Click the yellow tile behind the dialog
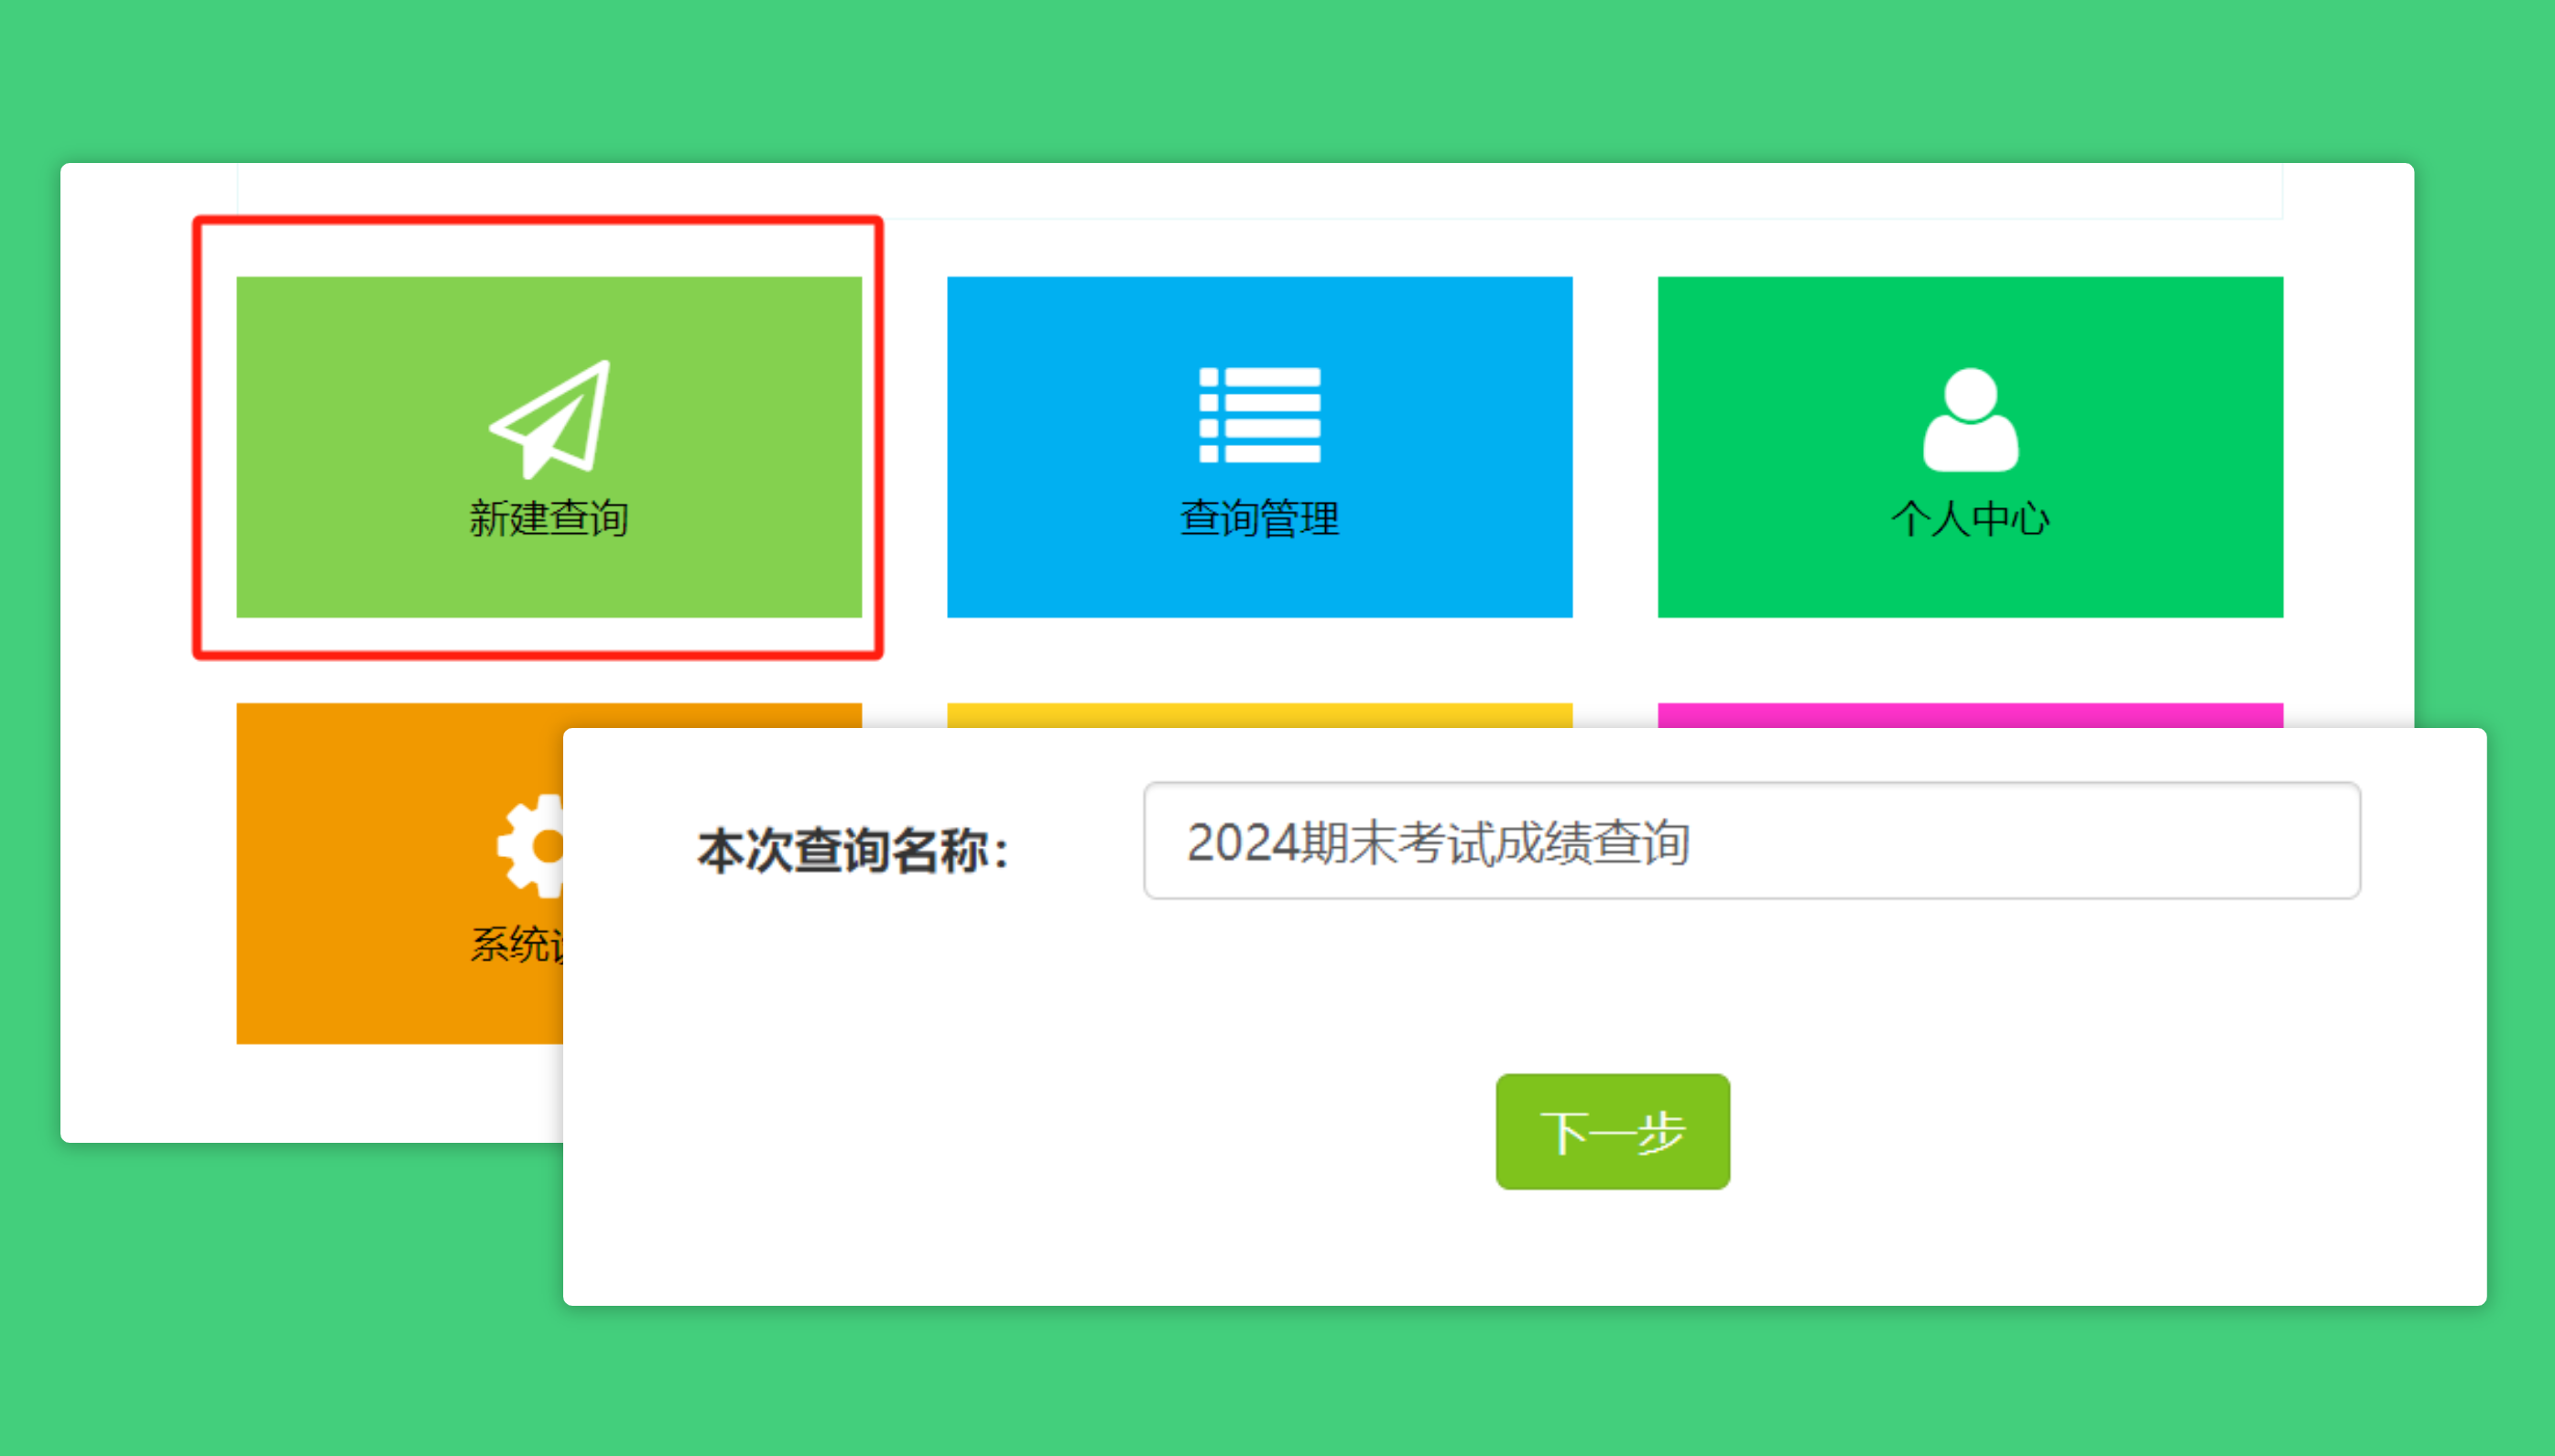The height and width of the screenshot is (1456, 2555). click(x=1260, y=715)
